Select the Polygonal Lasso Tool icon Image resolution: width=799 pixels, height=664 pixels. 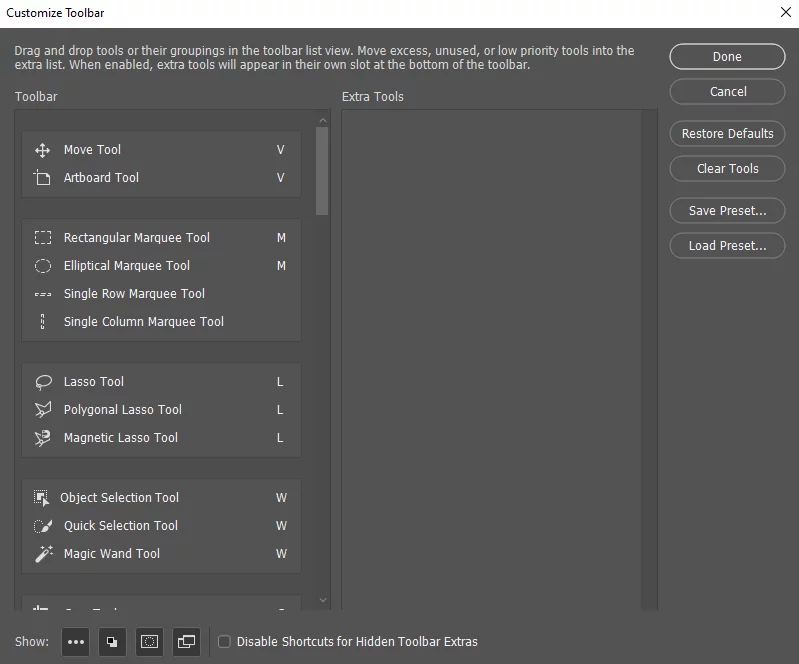[43, 410]
